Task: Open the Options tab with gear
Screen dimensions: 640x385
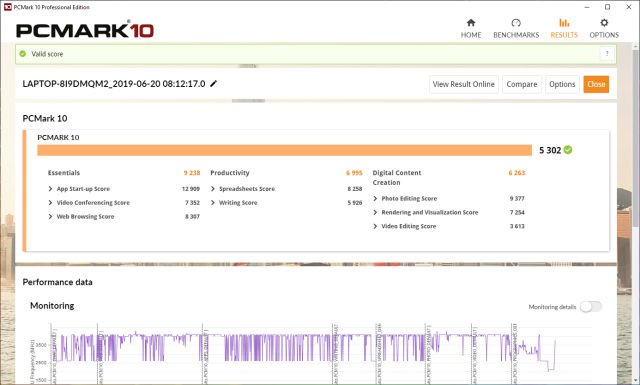Action: coord(604,29)
